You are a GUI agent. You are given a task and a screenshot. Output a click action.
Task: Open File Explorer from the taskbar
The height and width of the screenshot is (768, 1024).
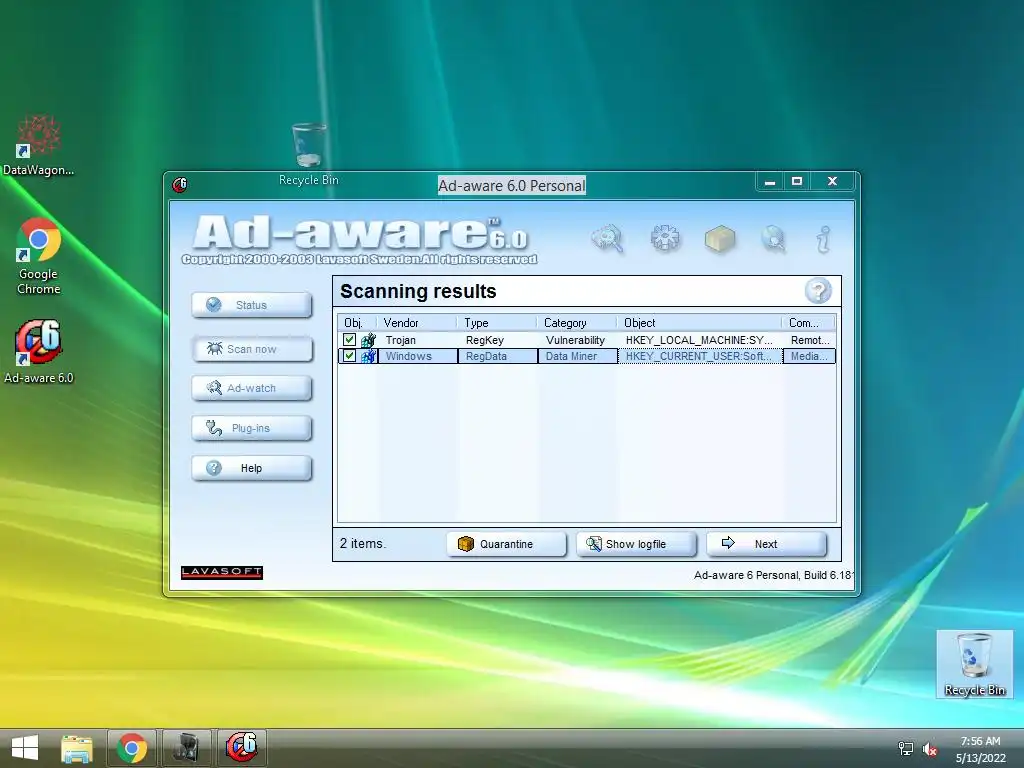coord(76,748)
